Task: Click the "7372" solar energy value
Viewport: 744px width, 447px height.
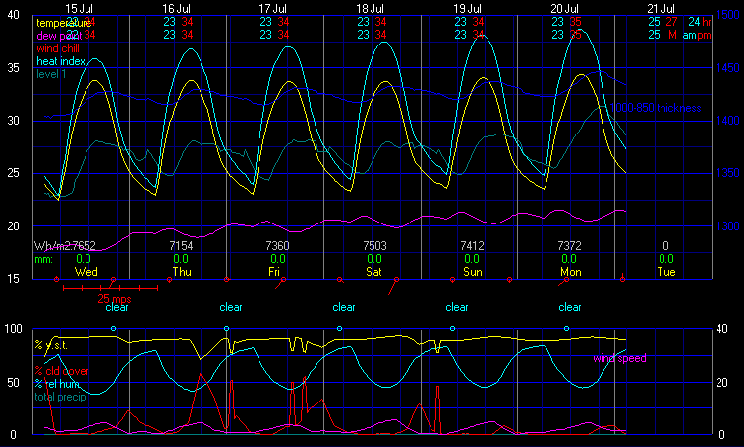Action: [x=569, y=246]
